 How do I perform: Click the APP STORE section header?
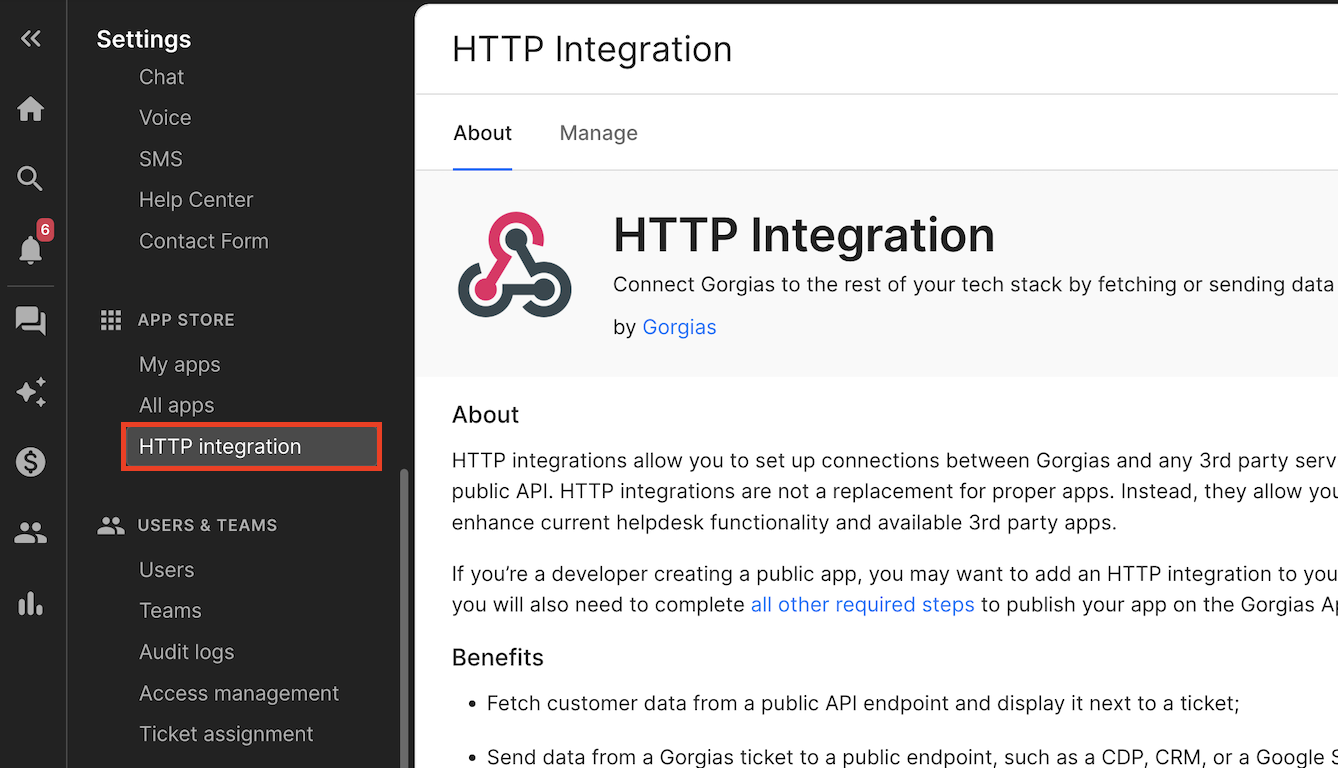tap(186, 320)
